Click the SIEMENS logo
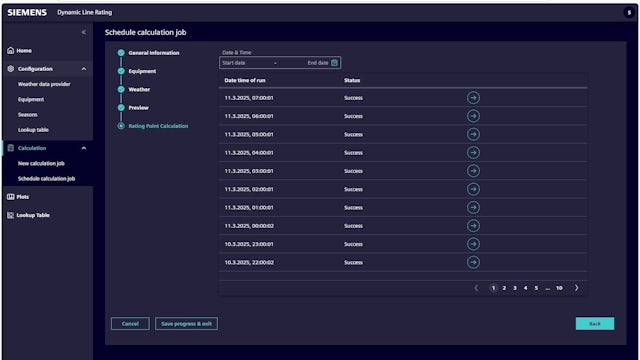This screenshot has height=360, width=640. coord(27,12)
